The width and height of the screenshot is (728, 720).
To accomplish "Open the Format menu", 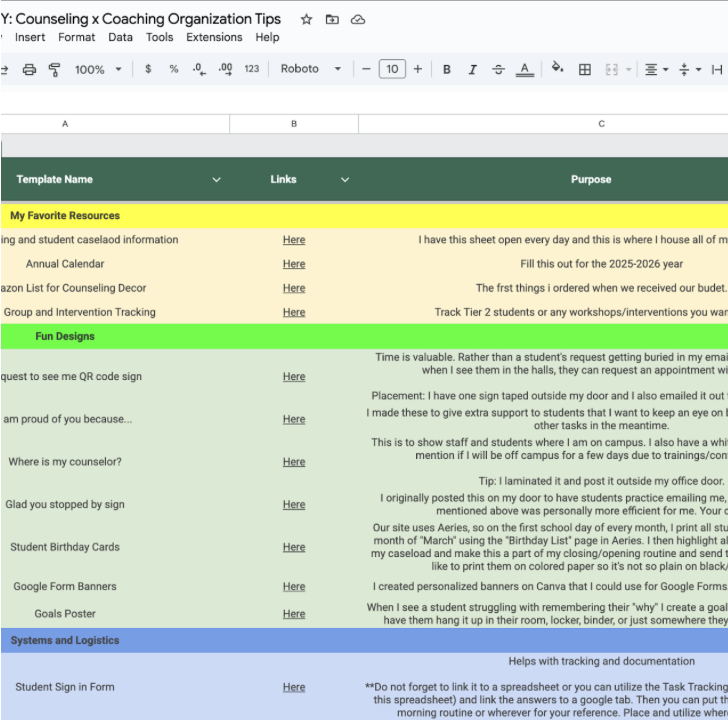I will 77,37.
